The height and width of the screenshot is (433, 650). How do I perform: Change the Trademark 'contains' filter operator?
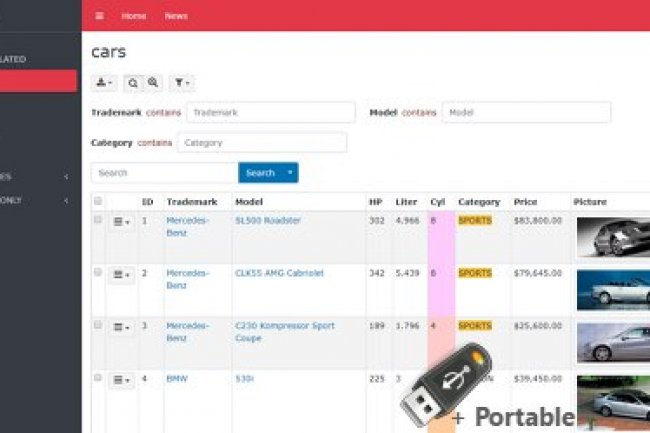click(166, 113)
